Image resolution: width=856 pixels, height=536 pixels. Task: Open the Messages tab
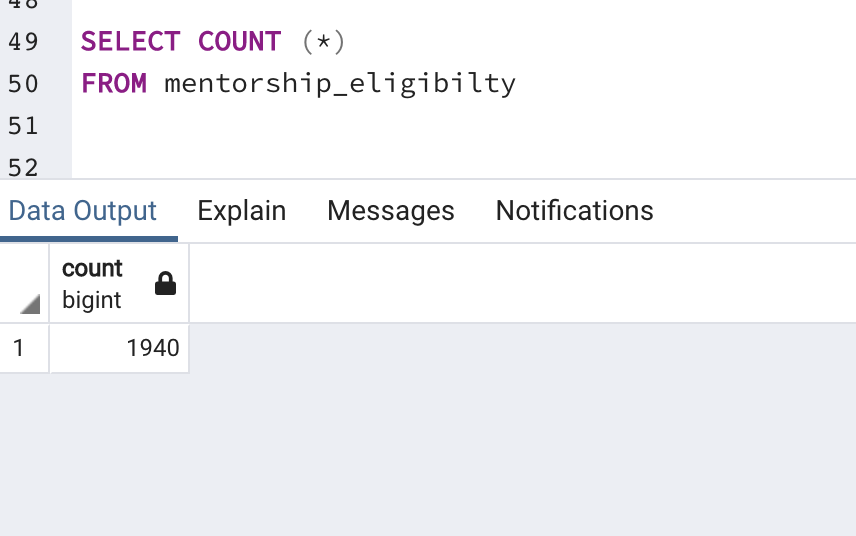[391, 211]
